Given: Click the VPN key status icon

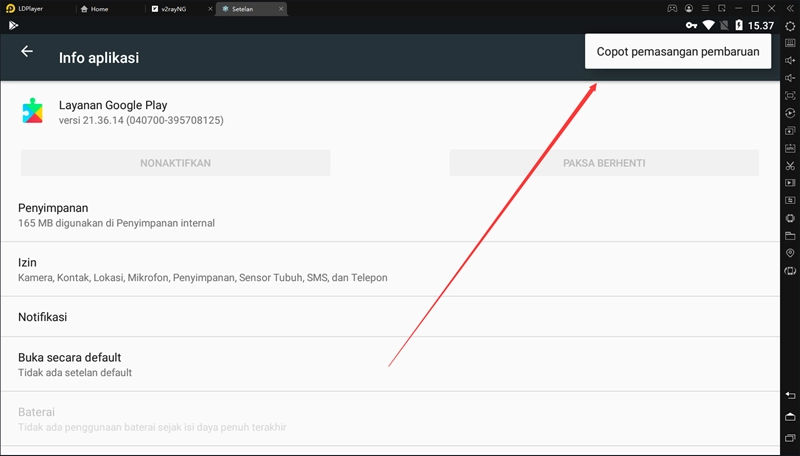Looking at the screenshot, I should pos(691,26).
